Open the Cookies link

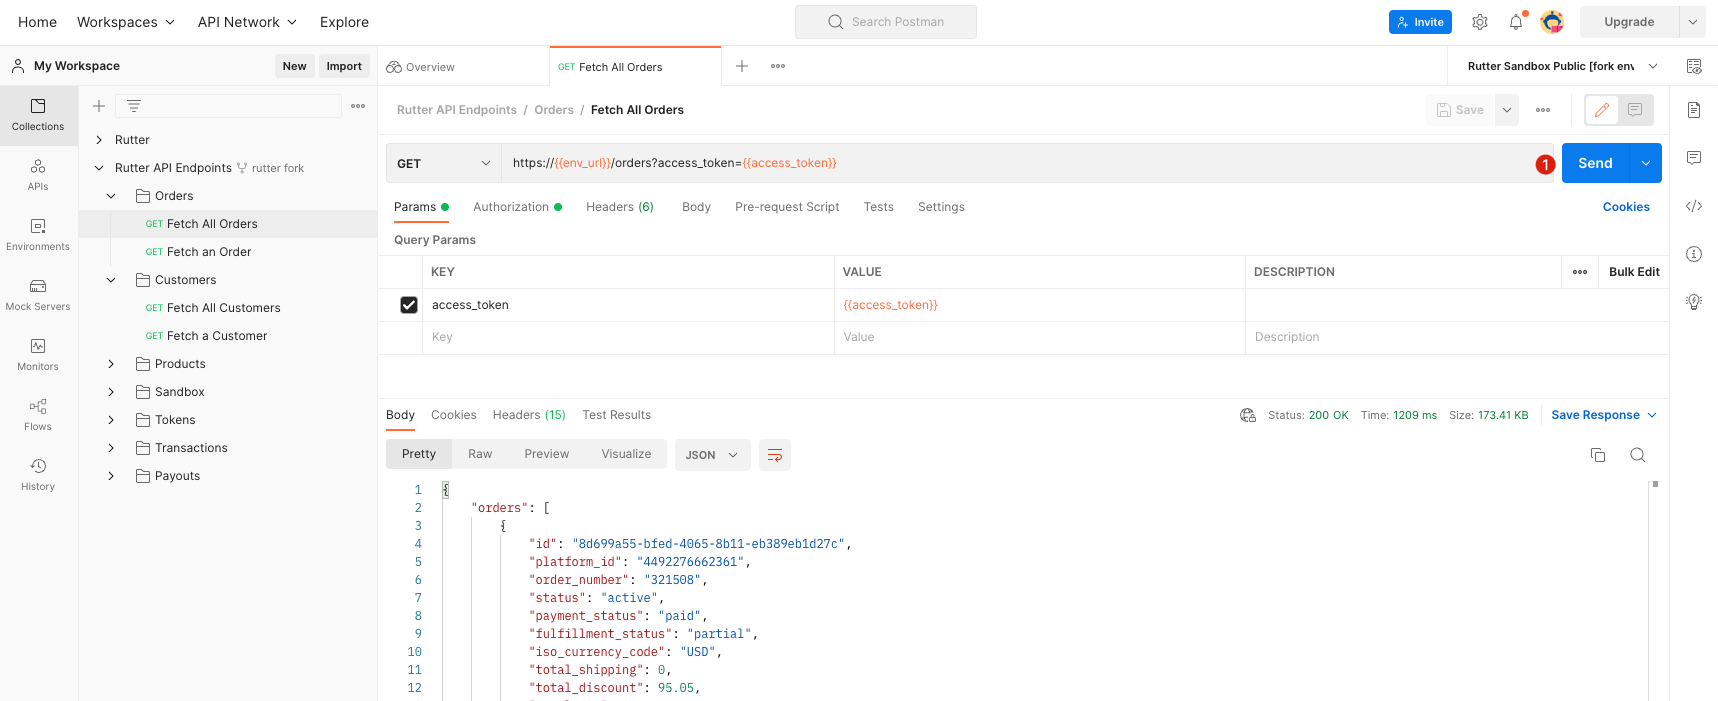(x=1626, y=207)
